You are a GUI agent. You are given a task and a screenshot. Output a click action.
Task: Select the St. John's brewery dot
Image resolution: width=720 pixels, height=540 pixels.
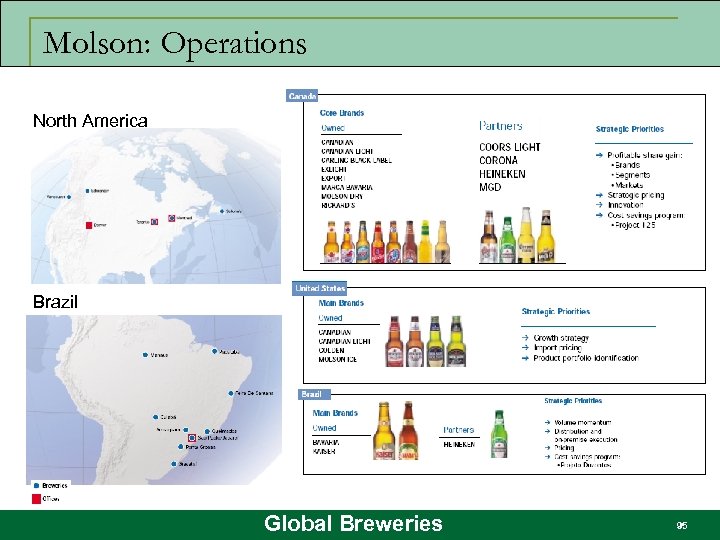point(222,211)
